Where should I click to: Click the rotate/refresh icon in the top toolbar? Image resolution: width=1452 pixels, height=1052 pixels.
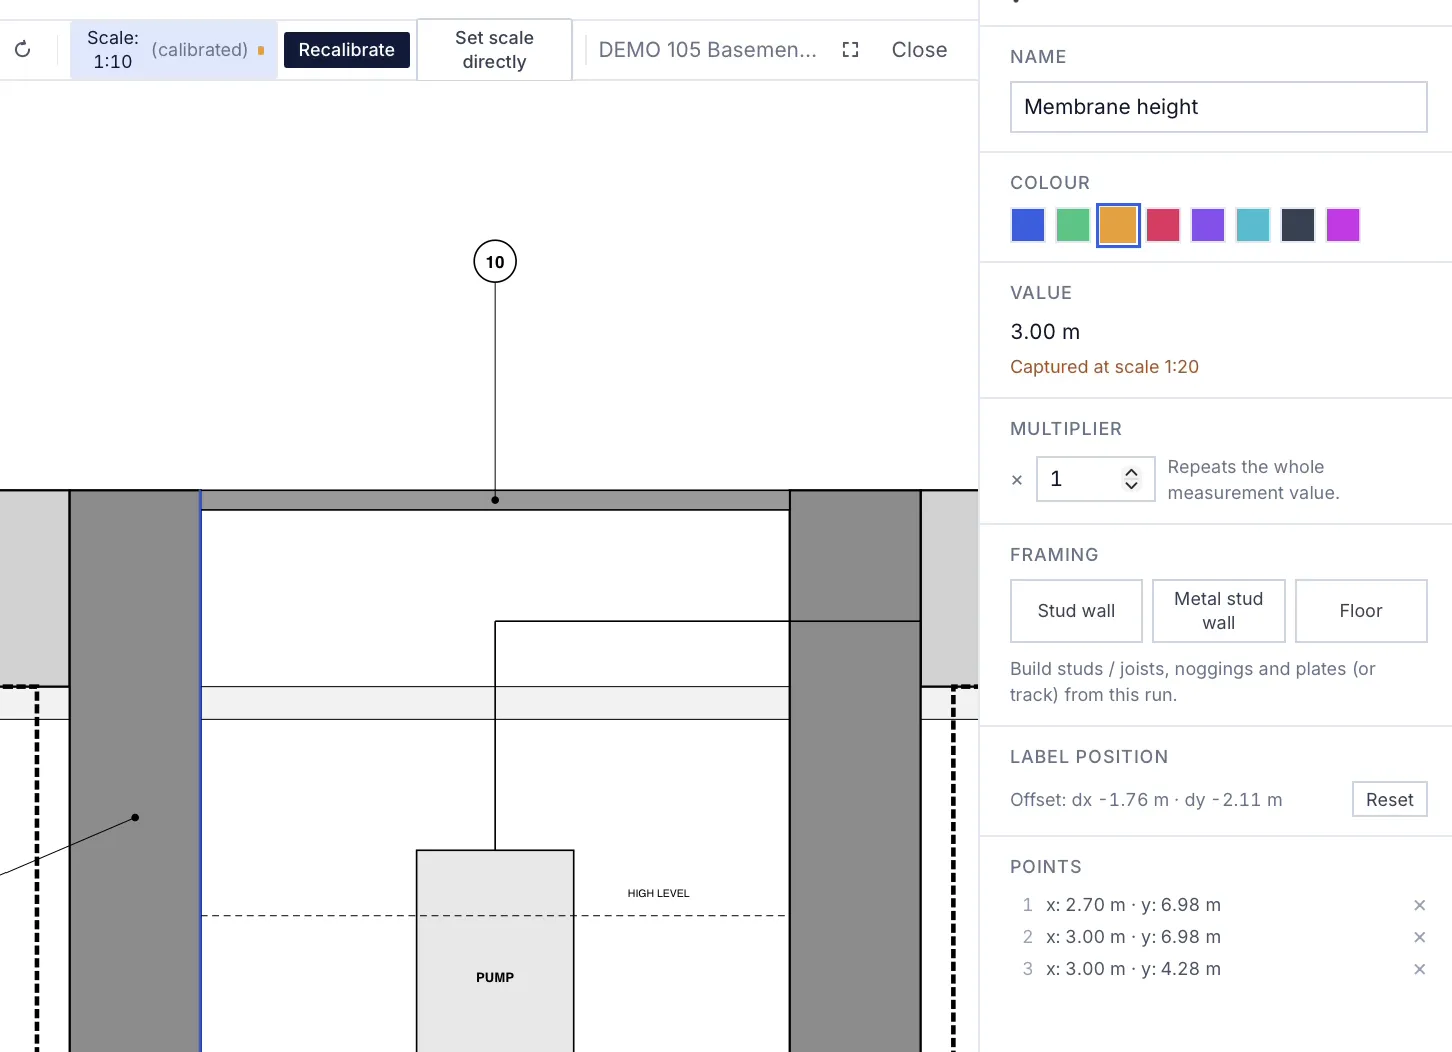pos(23,49)
